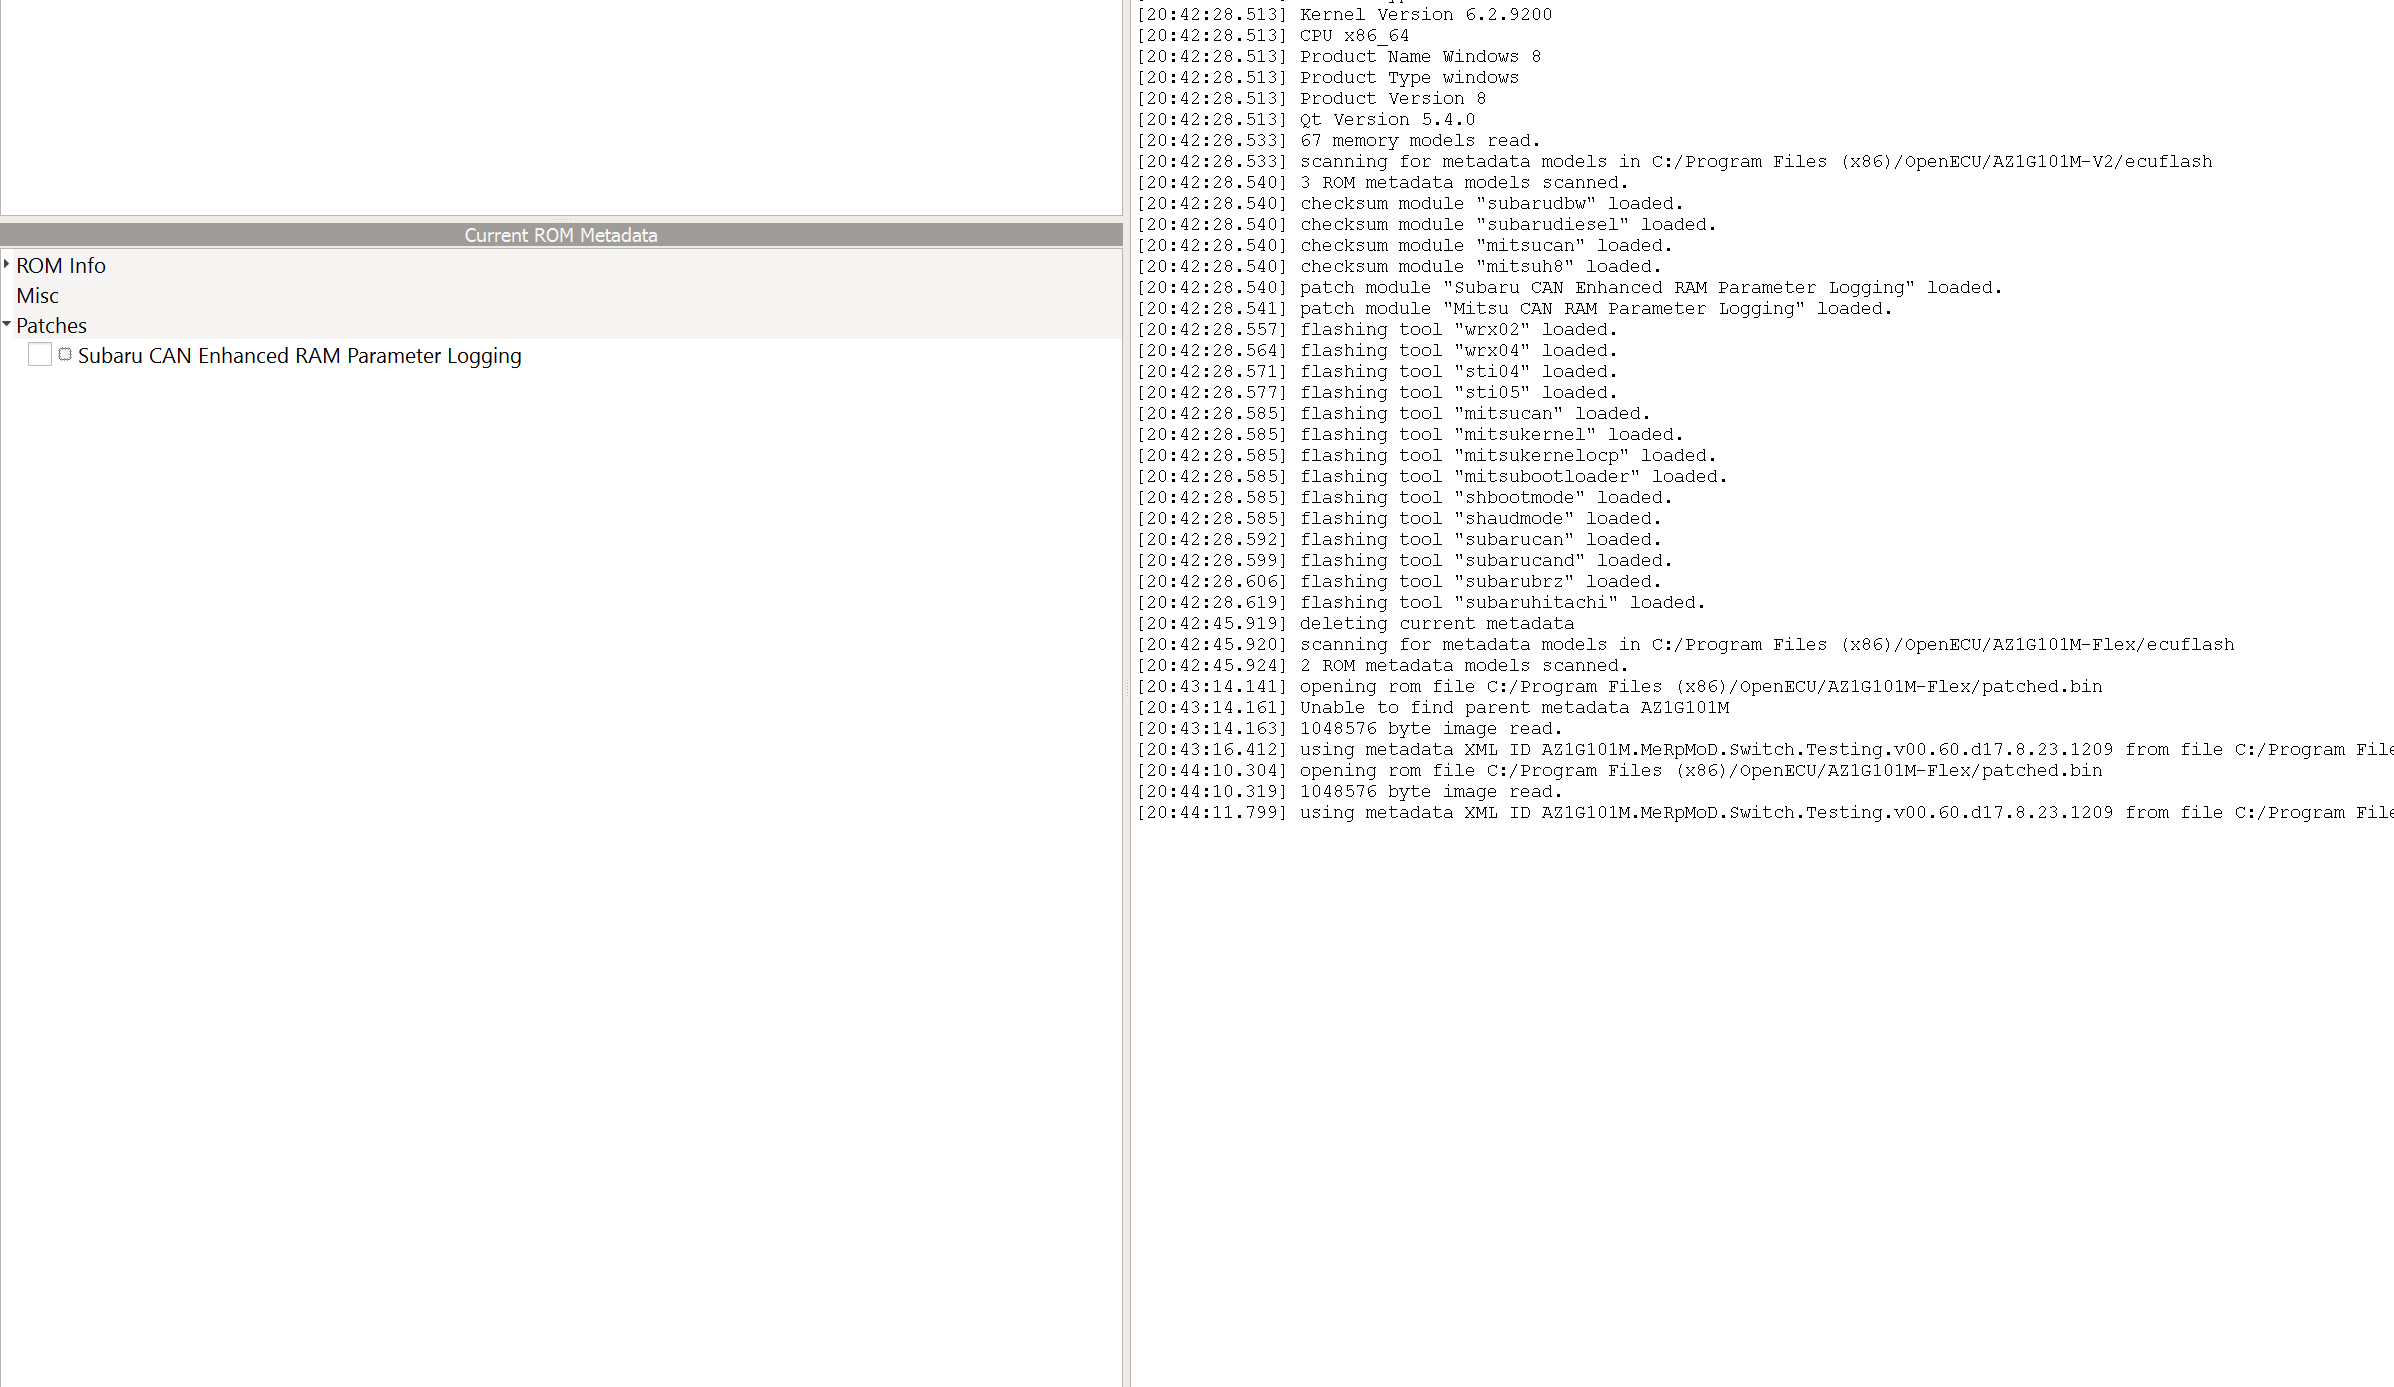Click the 'Unable to find parent metadata' log line

click(x=1514, y=708)
